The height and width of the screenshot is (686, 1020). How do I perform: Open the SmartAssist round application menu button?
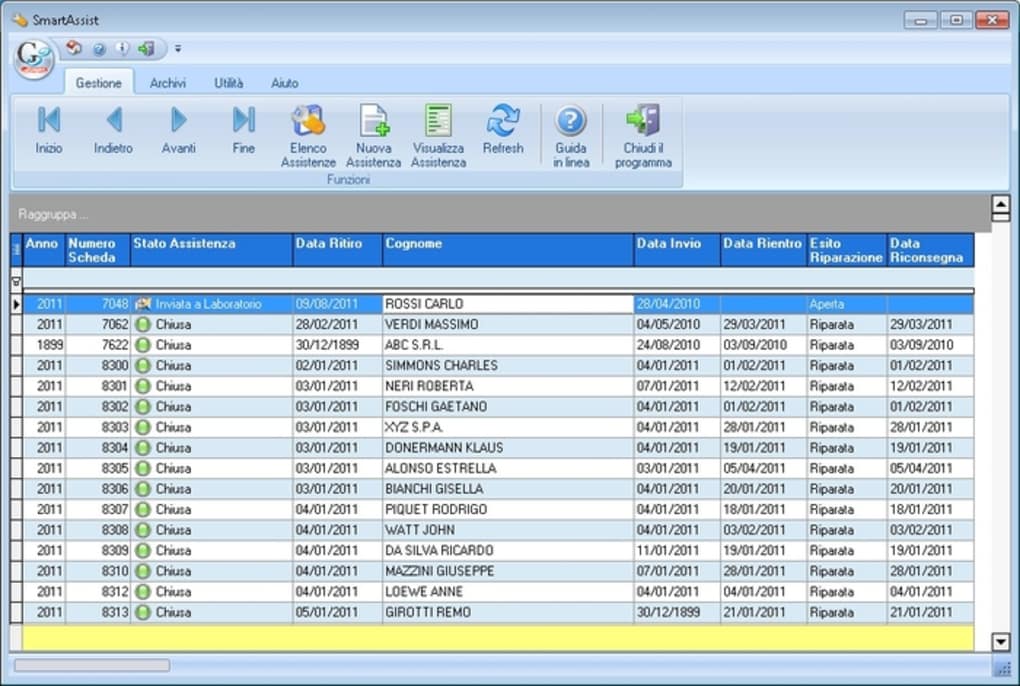[34, 59]
